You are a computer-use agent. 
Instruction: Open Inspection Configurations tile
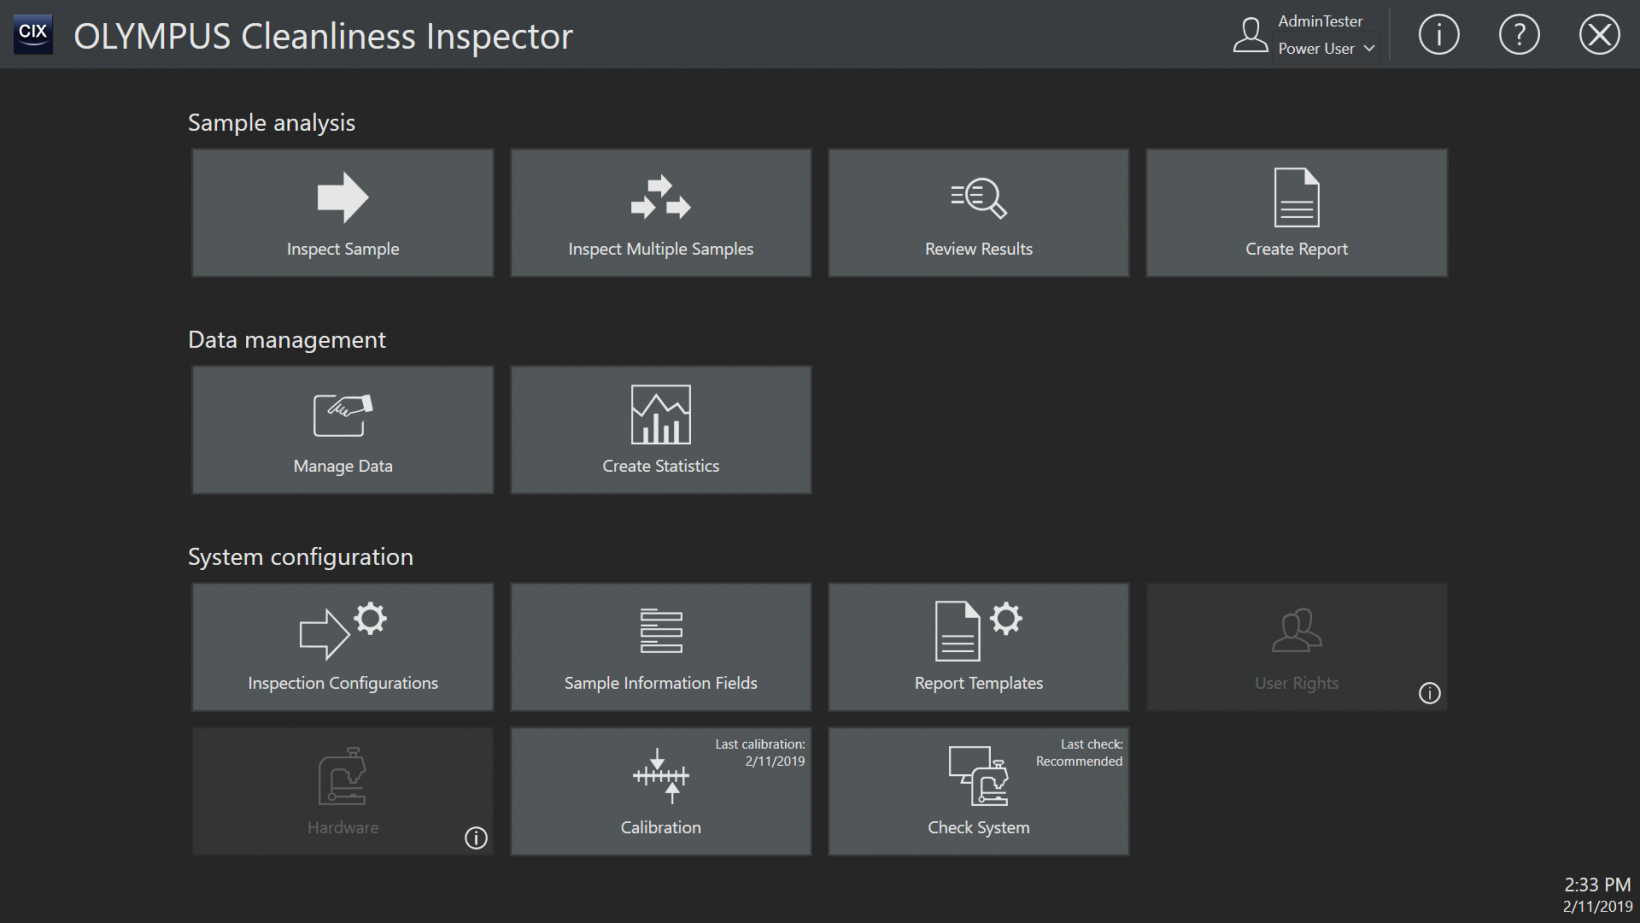tap(342, 647)
